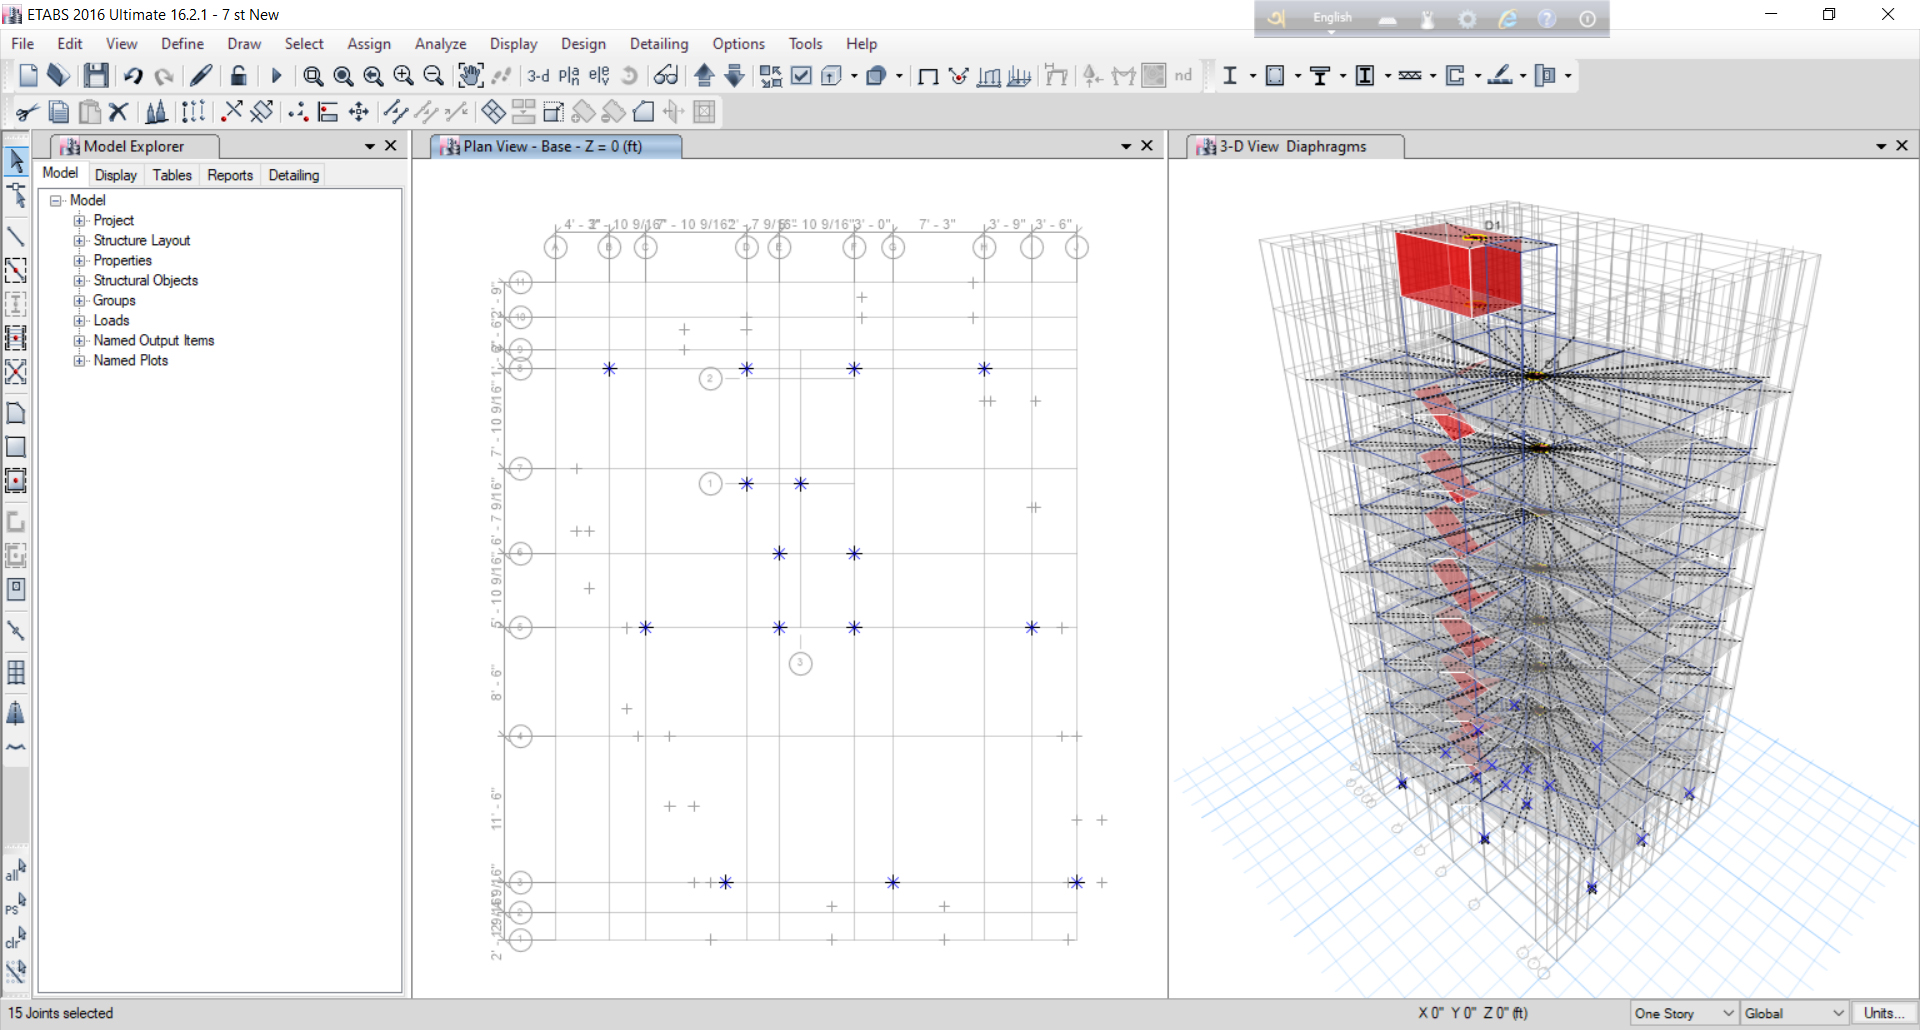Select the 3-D View Diaphragms tab
The image size is (1920, 1030).
pyautogui.click(x=1292, y=147)
